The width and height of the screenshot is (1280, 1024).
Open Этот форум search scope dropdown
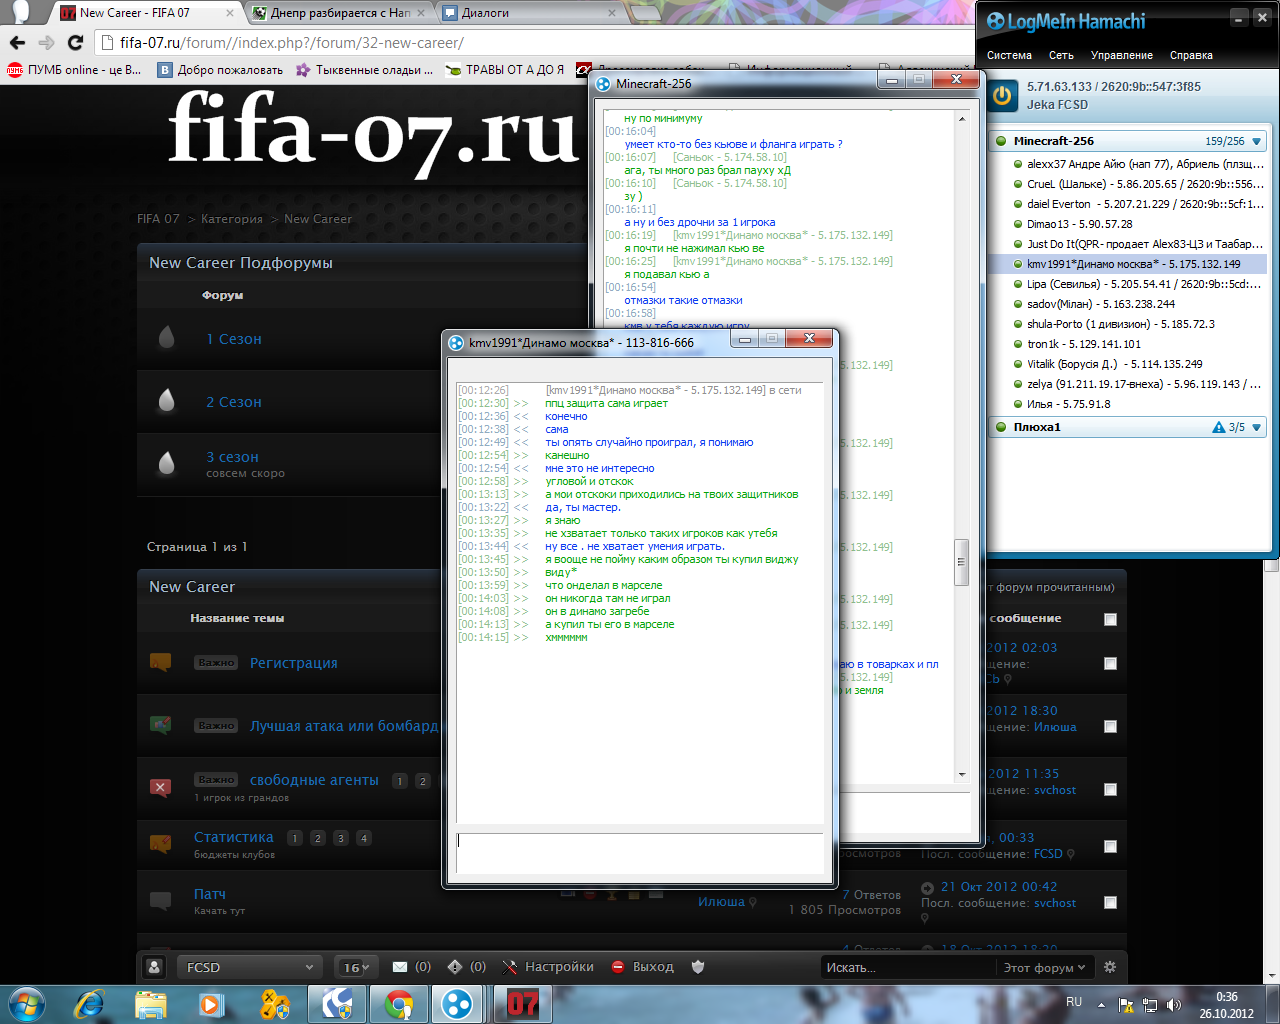coord(1044,967)
